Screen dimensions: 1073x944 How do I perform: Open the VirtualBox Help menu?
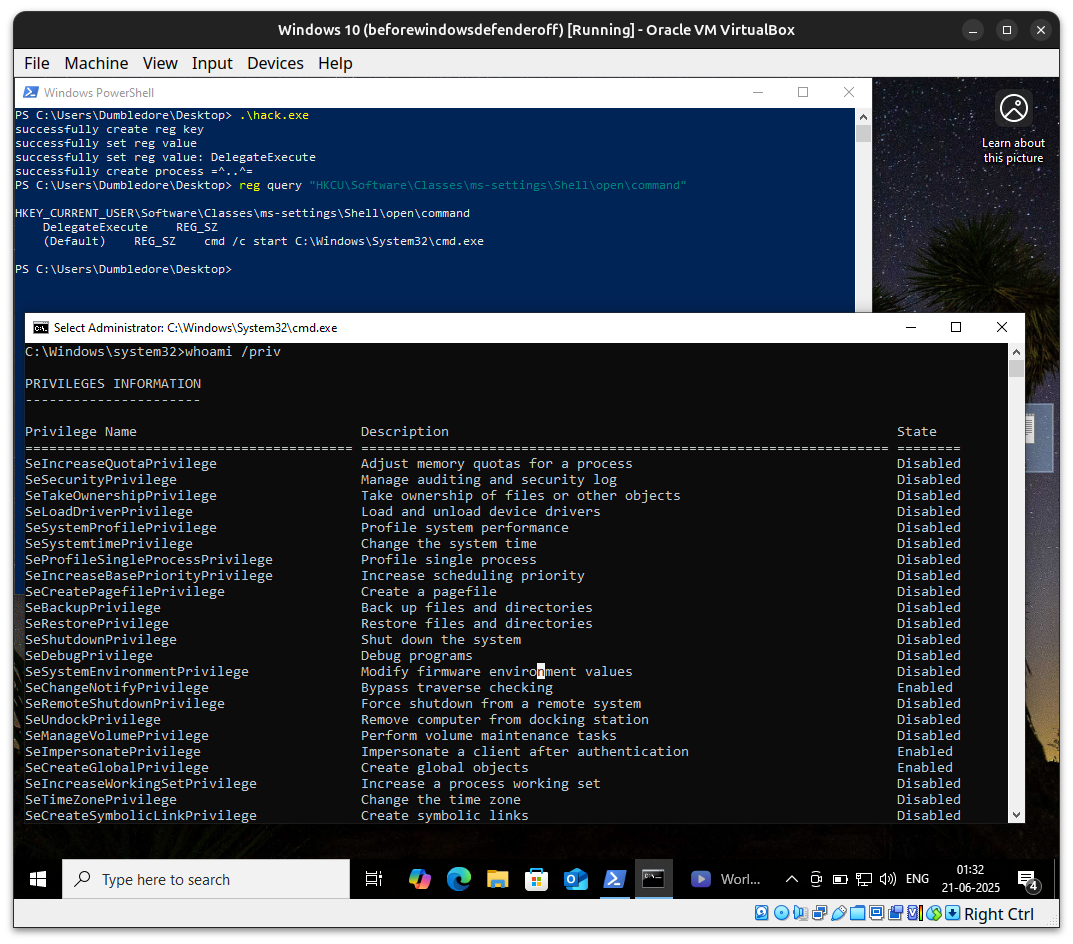coord(335,64)
